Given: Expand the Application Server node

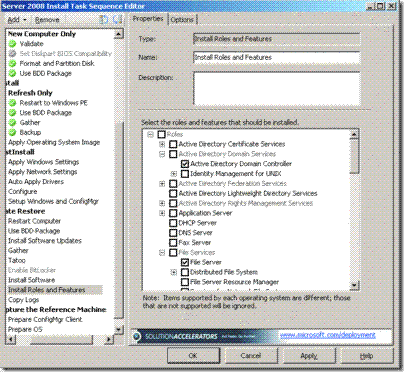Looking at the screenshot, I should click(x=162, y=213).
